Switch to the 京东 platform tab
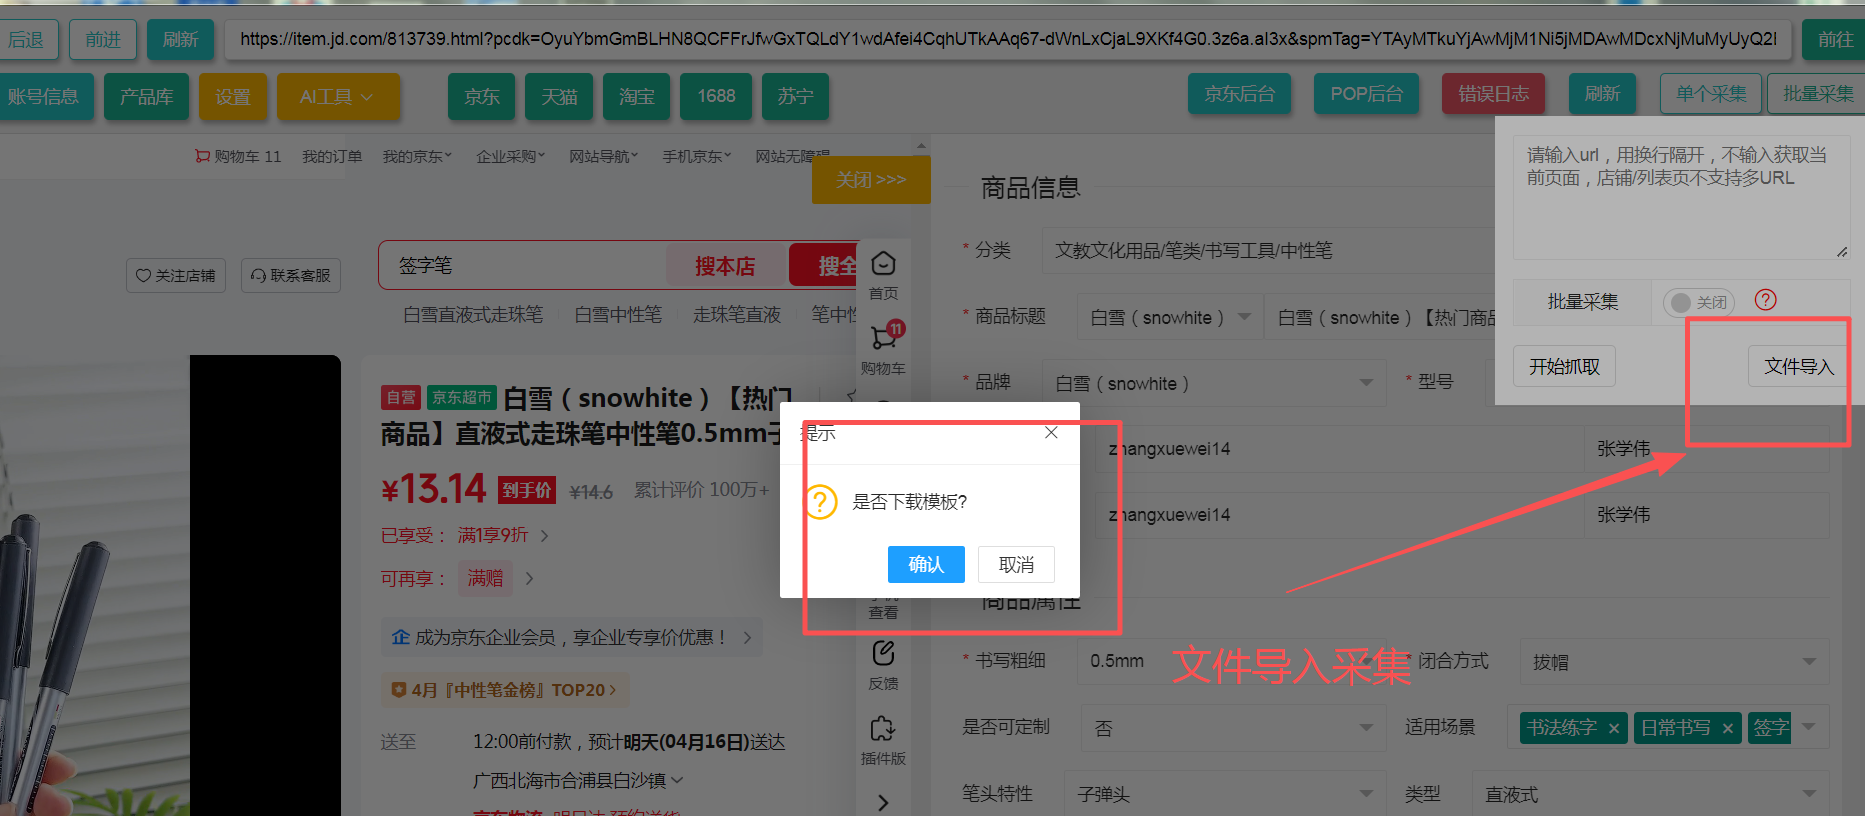This screenshot has height=816, width=1865. coord(482,97)
